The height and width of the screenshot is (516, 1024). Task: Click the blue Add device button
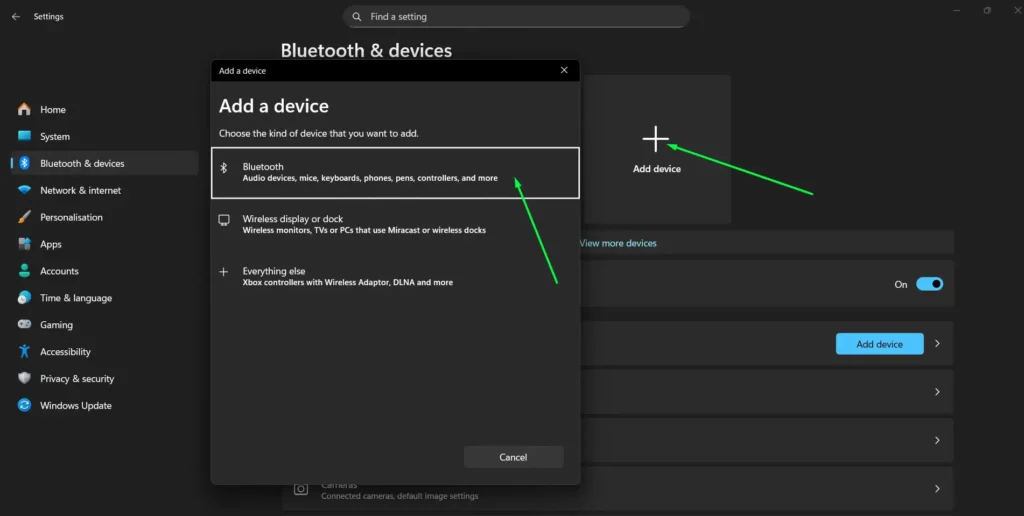pyautogui.click(x=879, y=344)
